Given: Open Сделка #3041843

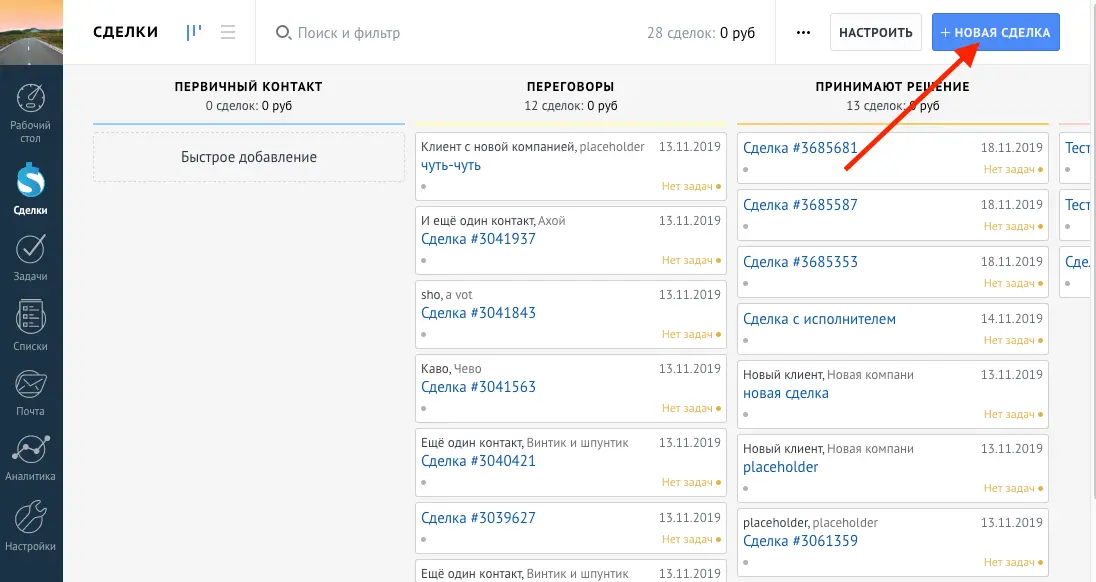Looking at the screenshot, I should tap(478, 313).
